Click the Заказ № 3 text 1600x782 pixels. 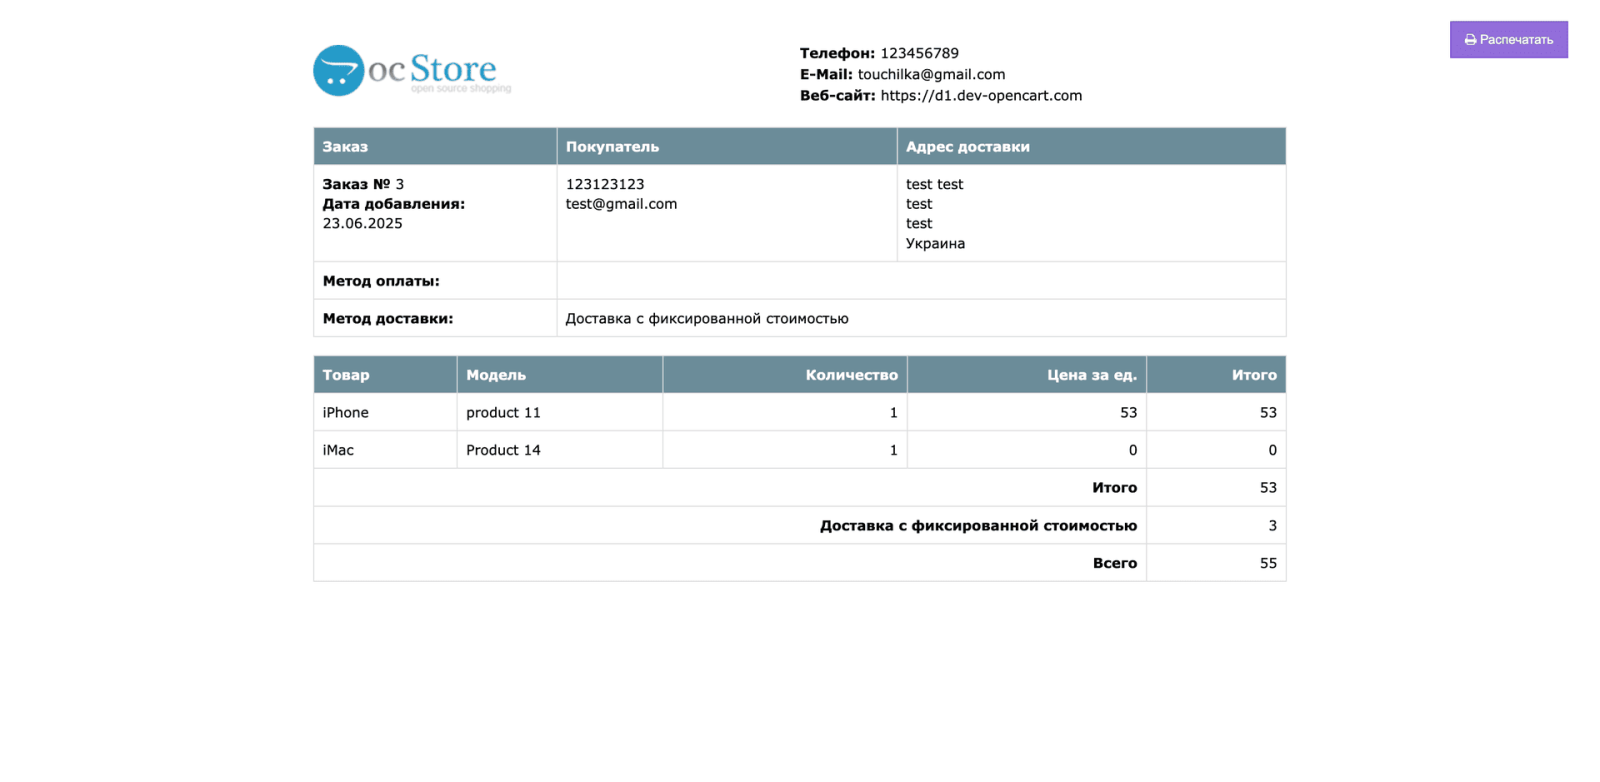click(363, 184)
